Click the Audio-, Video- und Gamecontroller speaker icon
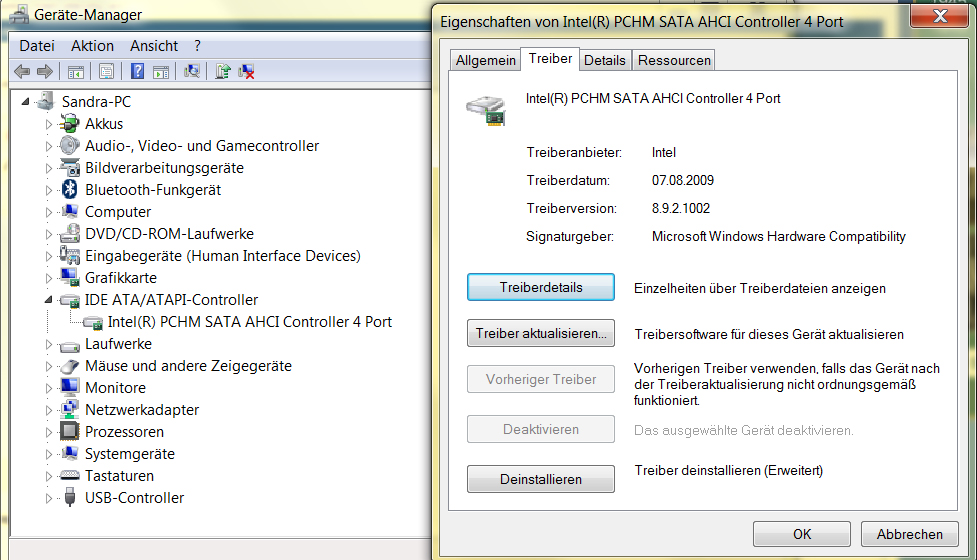This screenshot has height=560, width=977. 69,146
